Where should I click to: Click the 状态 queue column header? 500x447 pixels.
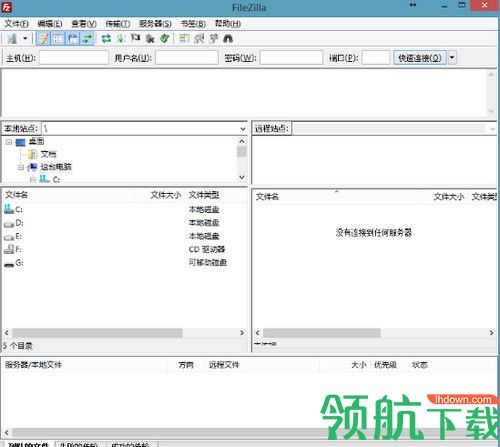[x=419, y=365]
